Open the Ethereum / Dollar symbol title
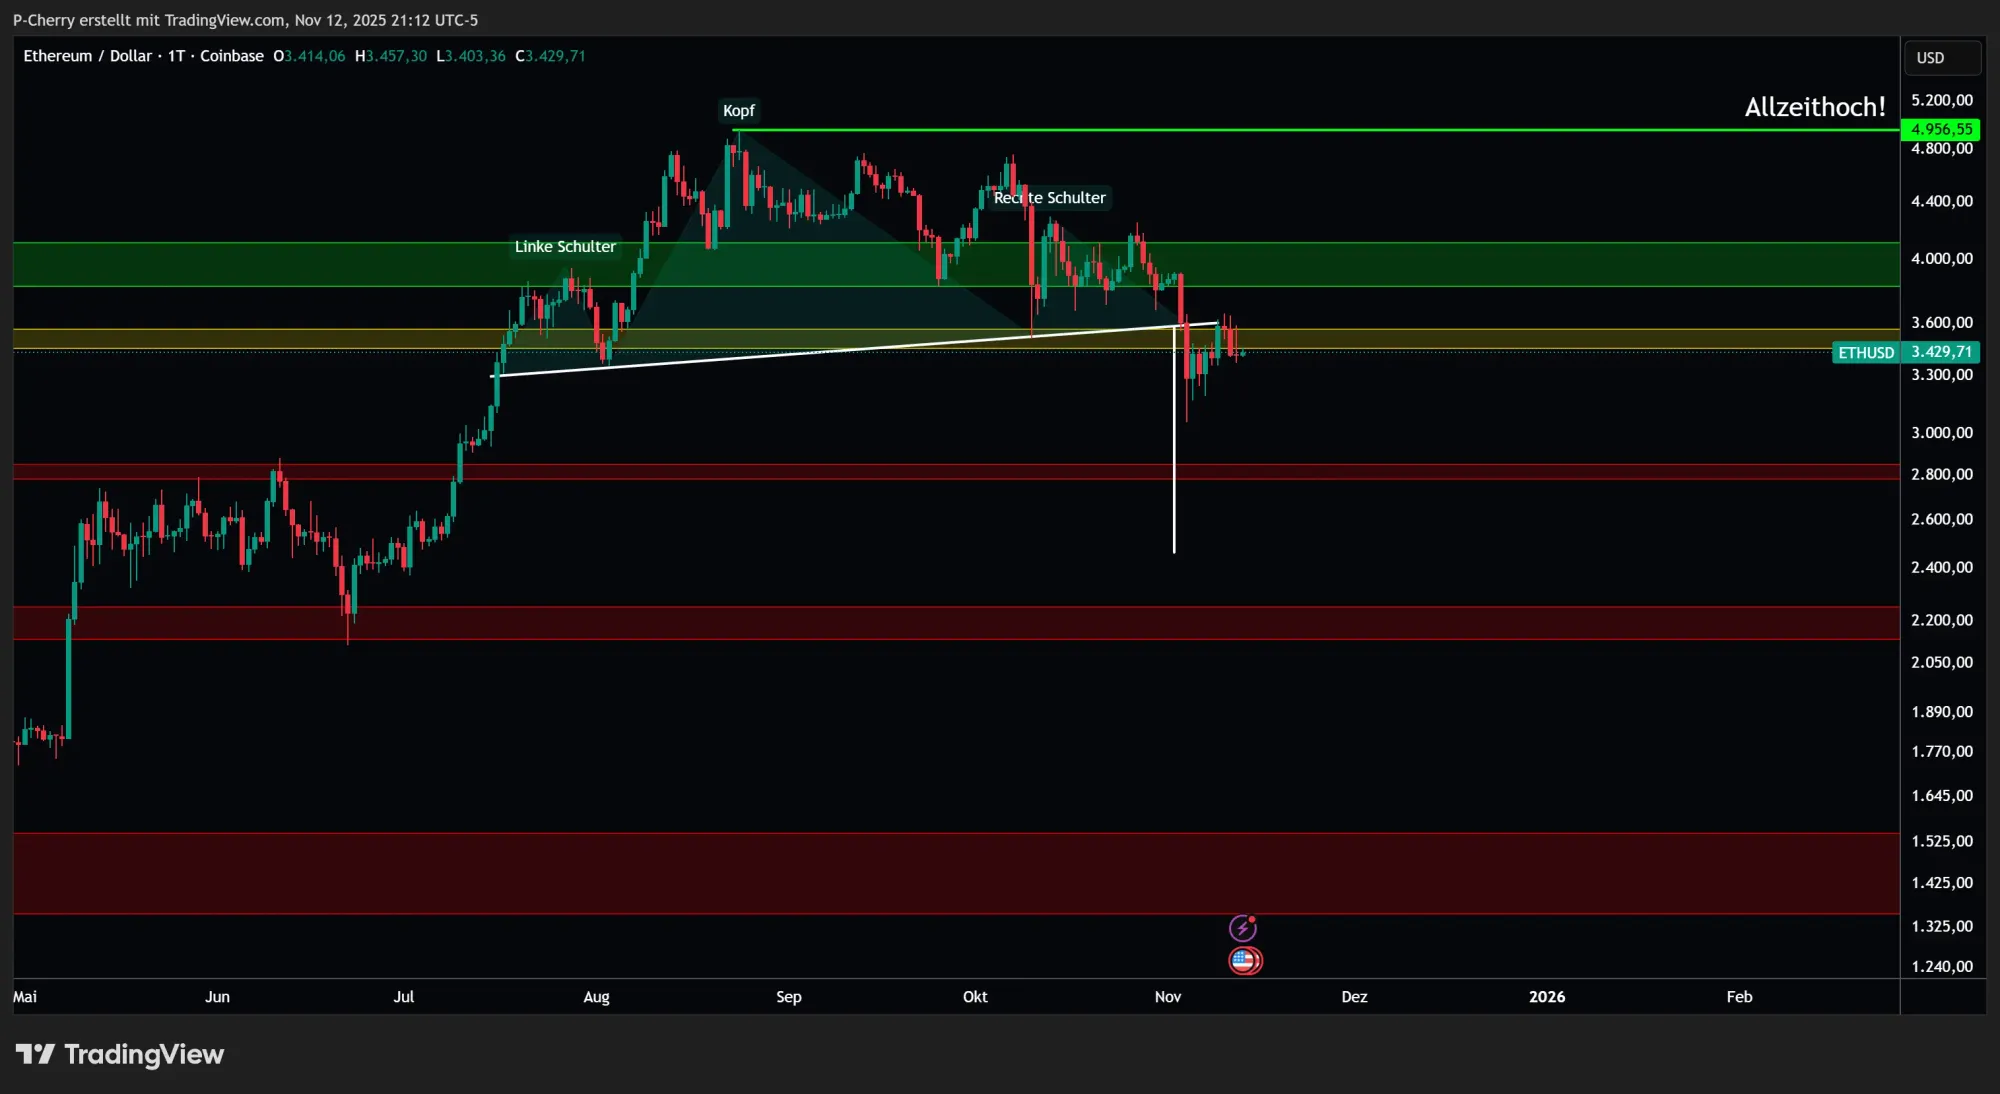The height and width of the screenshot is (1094, 2000). [90, 56]
